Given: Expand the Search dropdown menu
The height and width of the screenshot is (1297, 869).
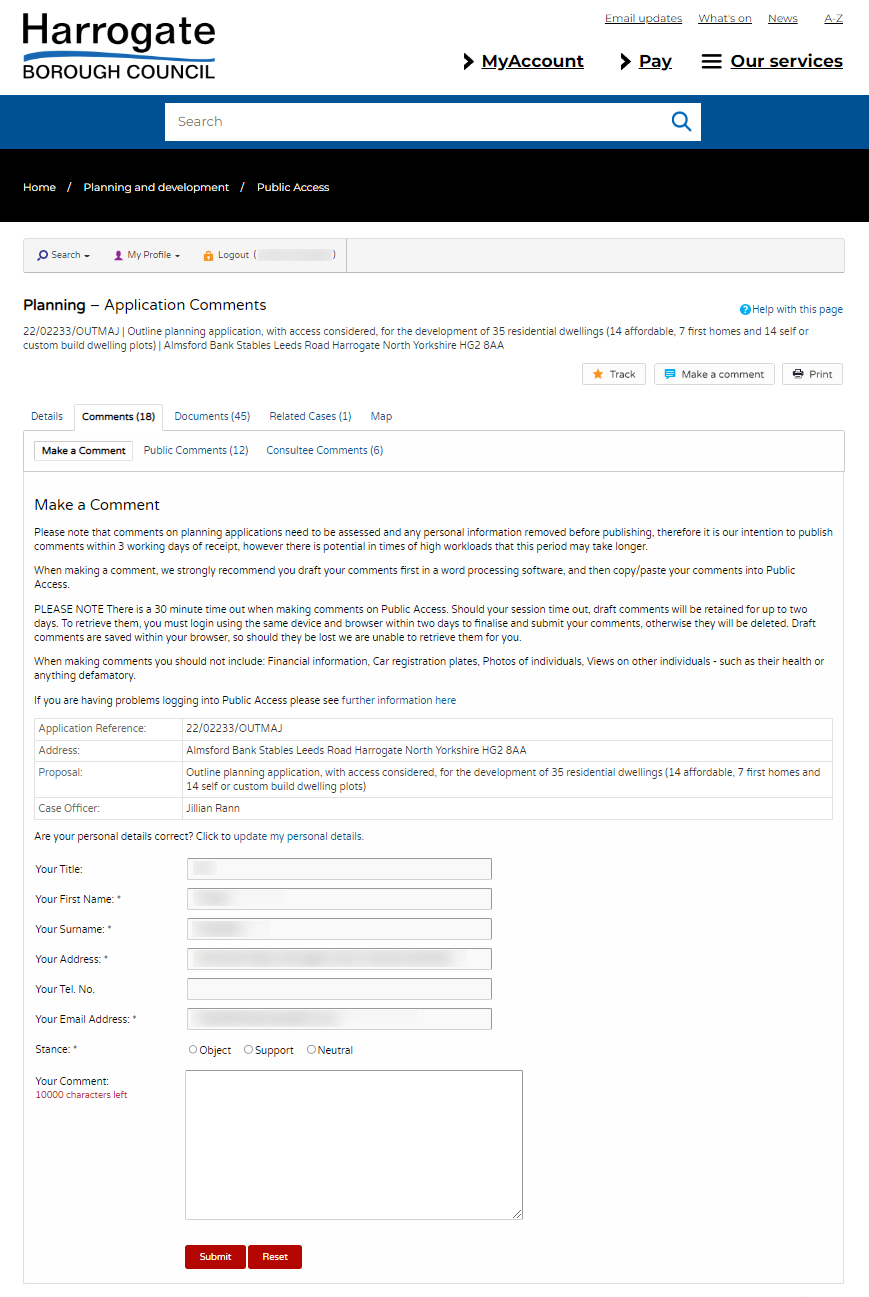Looking at the screenshot, I should click(x=64, y=256).
